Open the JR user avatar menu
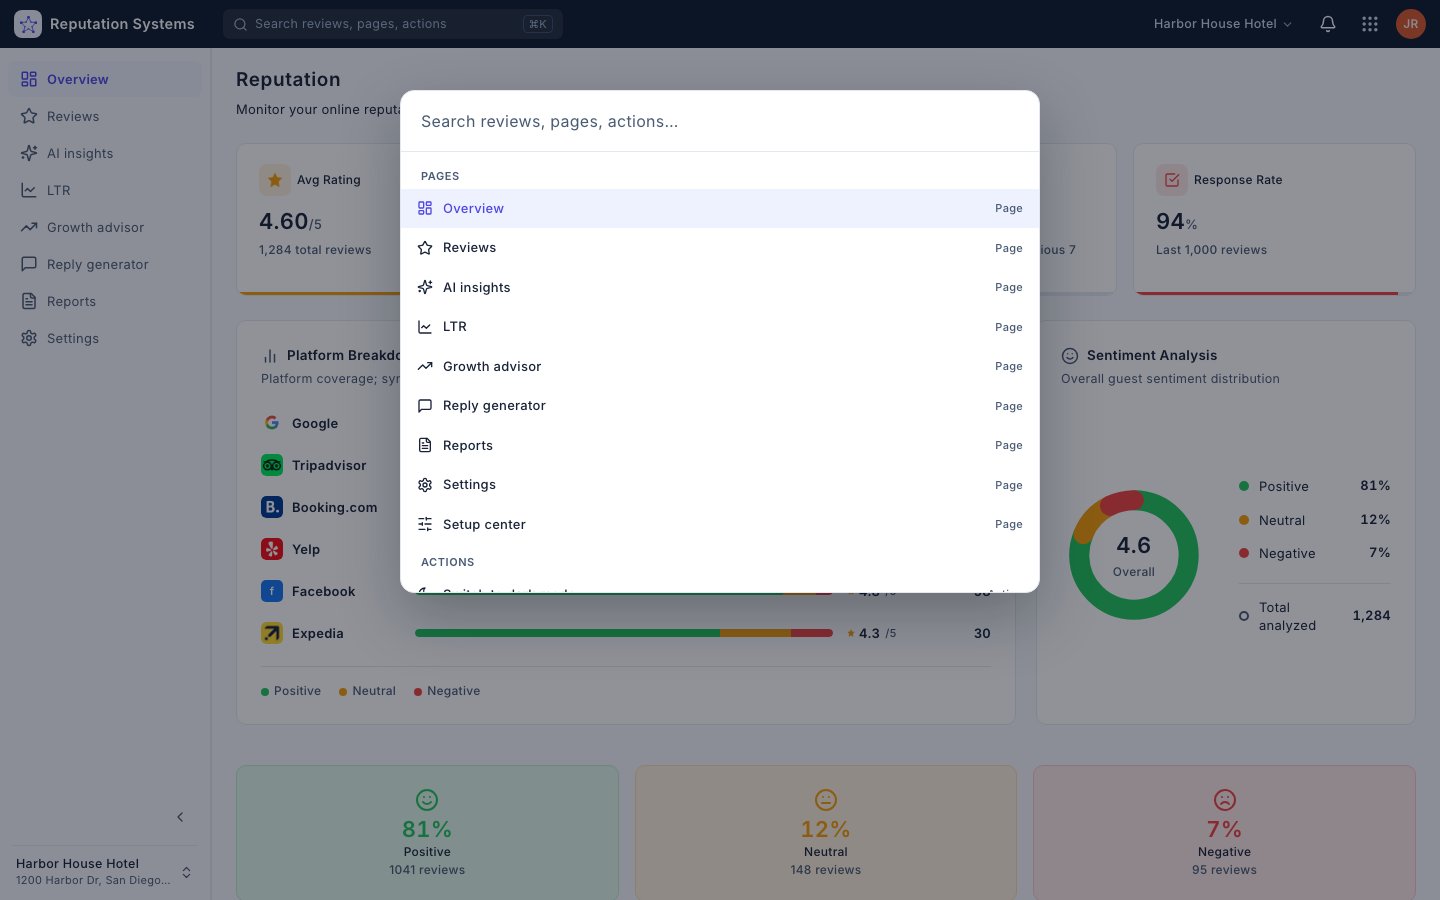Viewport: 1440px width, 900px height. tap(1411, 24)
